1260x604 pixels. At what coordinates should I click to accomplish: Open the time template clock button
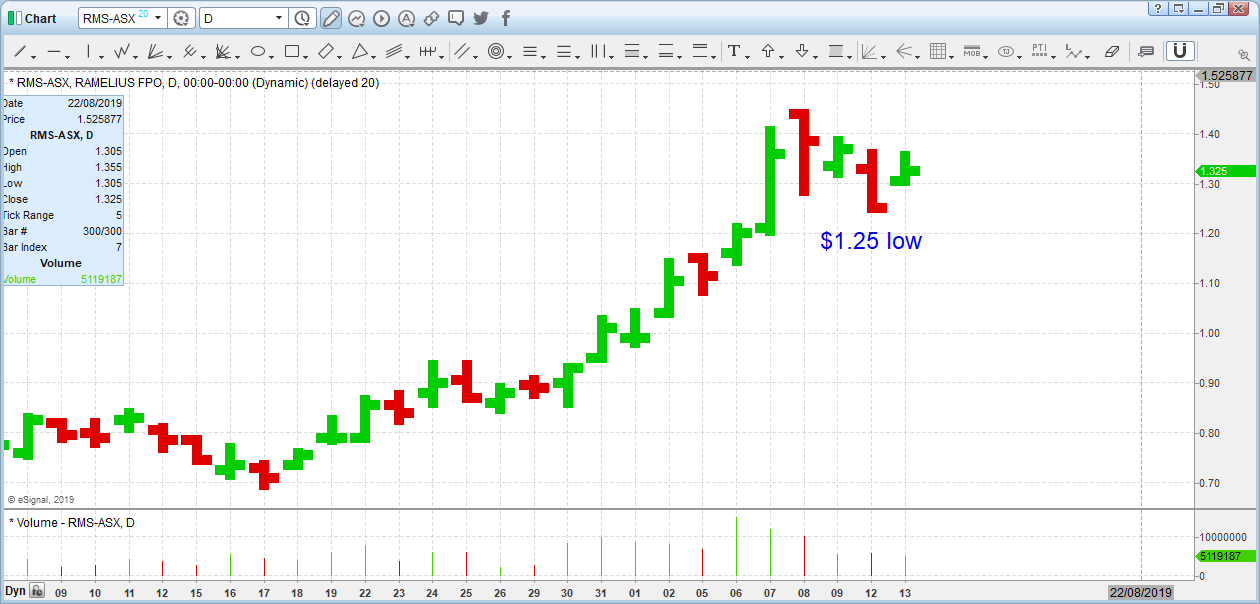click(x=304, y=18)
